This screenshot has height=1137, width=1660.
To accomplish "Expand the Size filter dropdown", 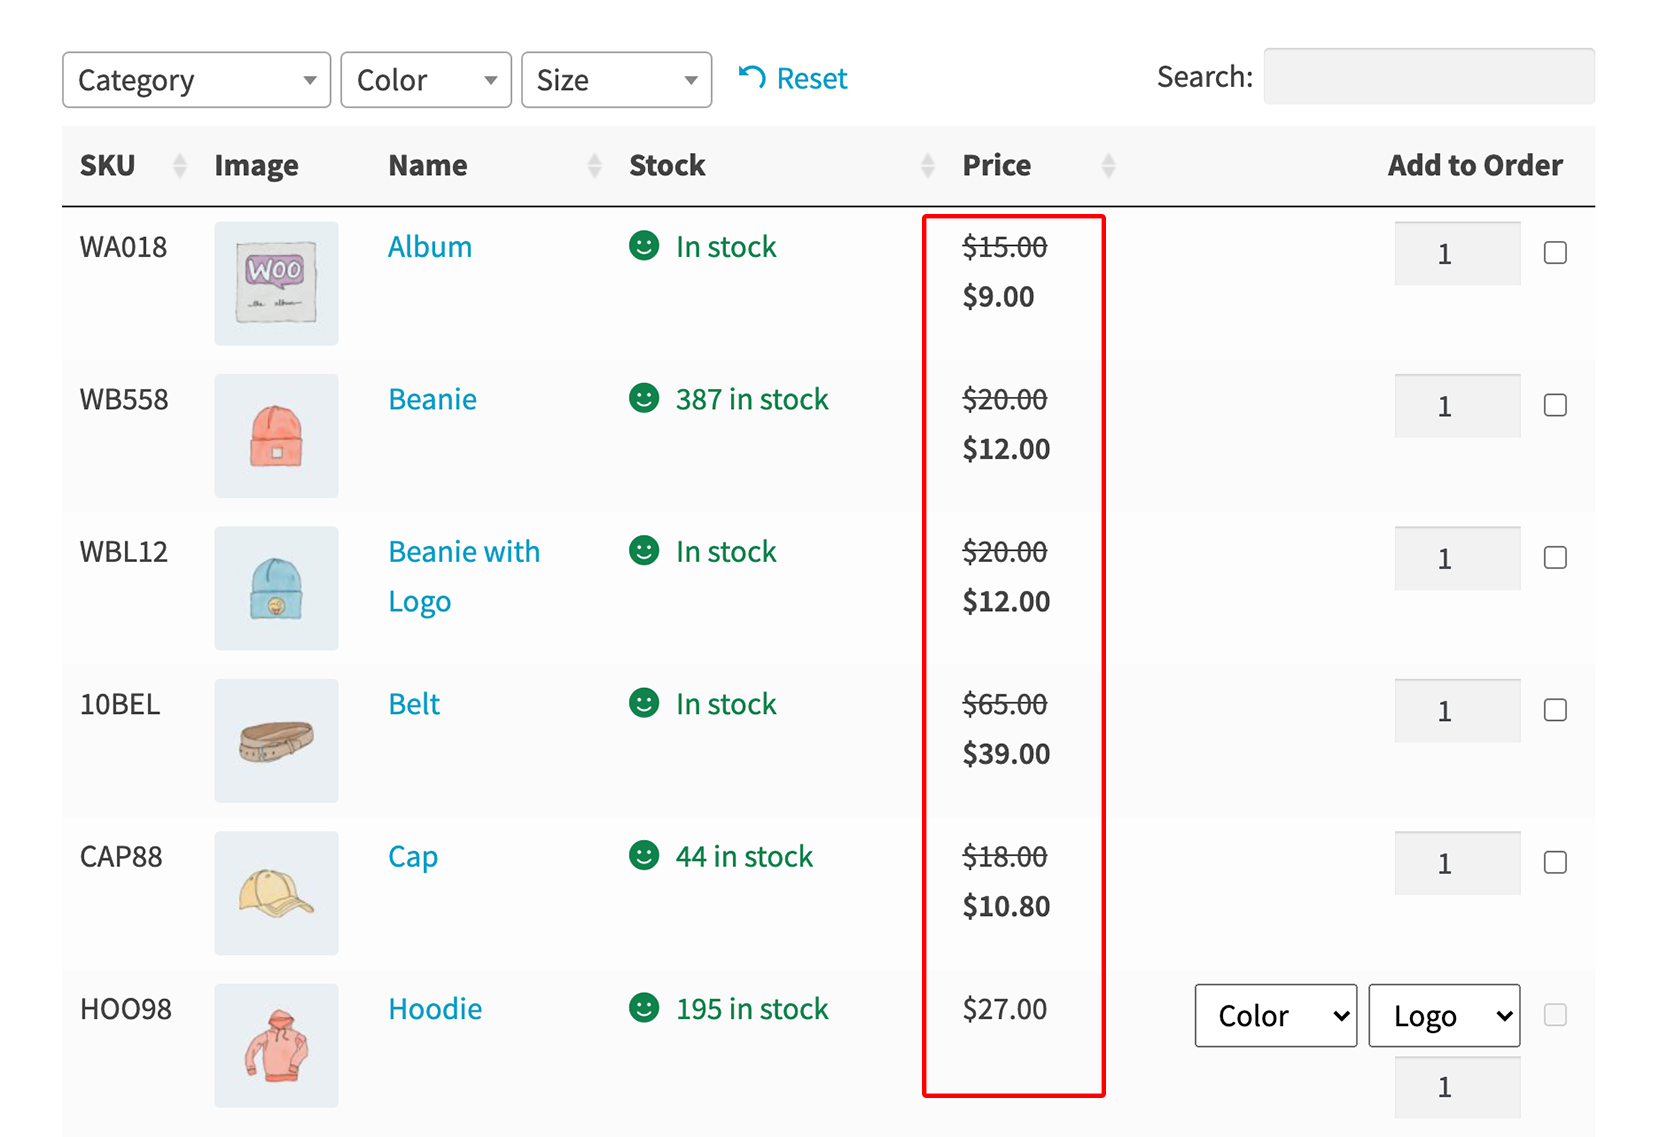I will click(616, 80).
